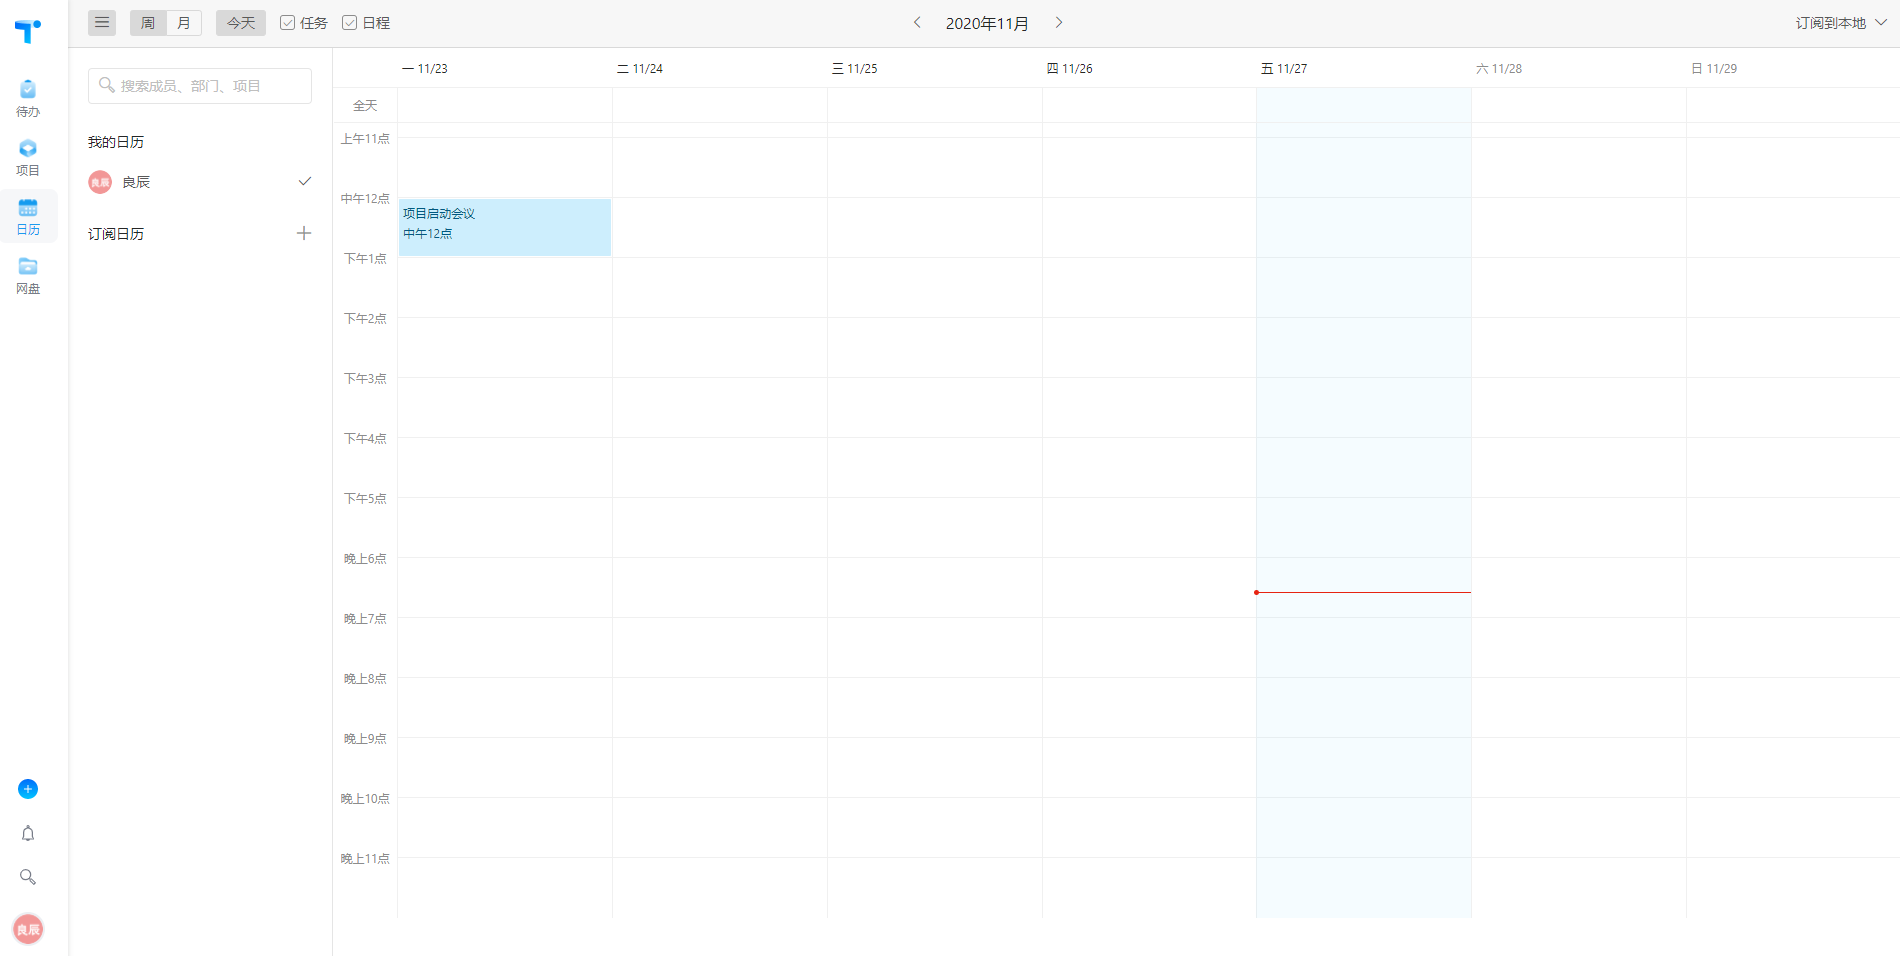
Task: Click the 上午11点 time label
Action: click(365, 138)
